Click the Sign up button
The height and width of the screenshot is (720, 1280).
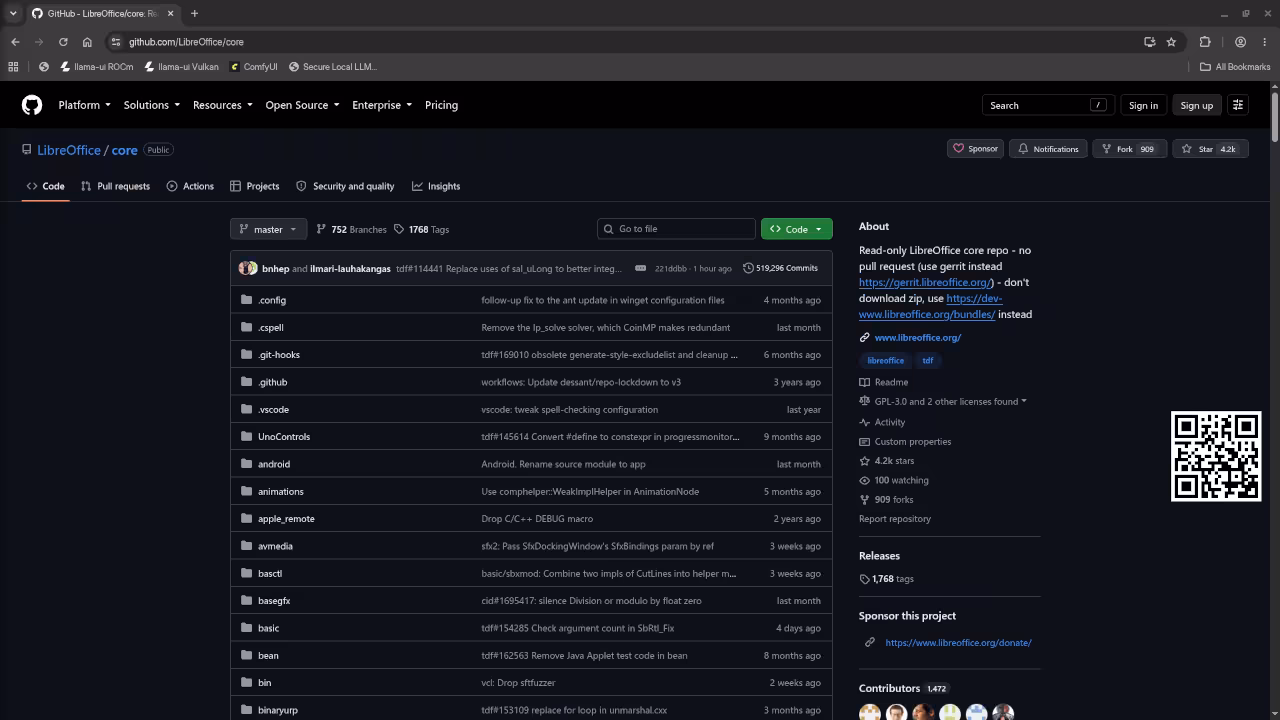1196,105
